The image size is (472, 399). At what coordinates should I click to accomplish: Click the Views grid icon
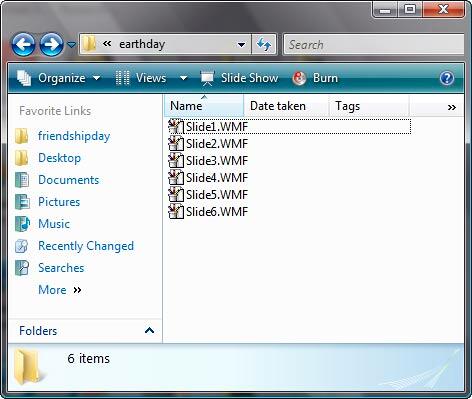(122, 78)
